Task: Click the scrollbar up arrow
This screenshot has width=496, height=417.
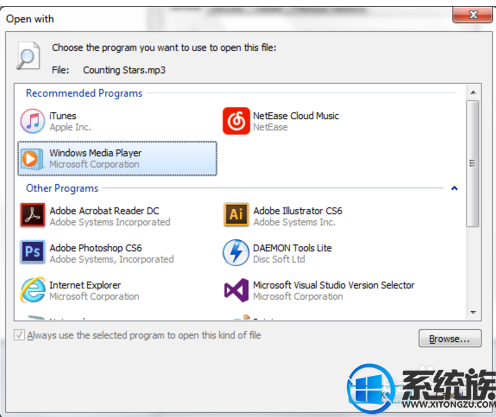Action: point(473,92)
